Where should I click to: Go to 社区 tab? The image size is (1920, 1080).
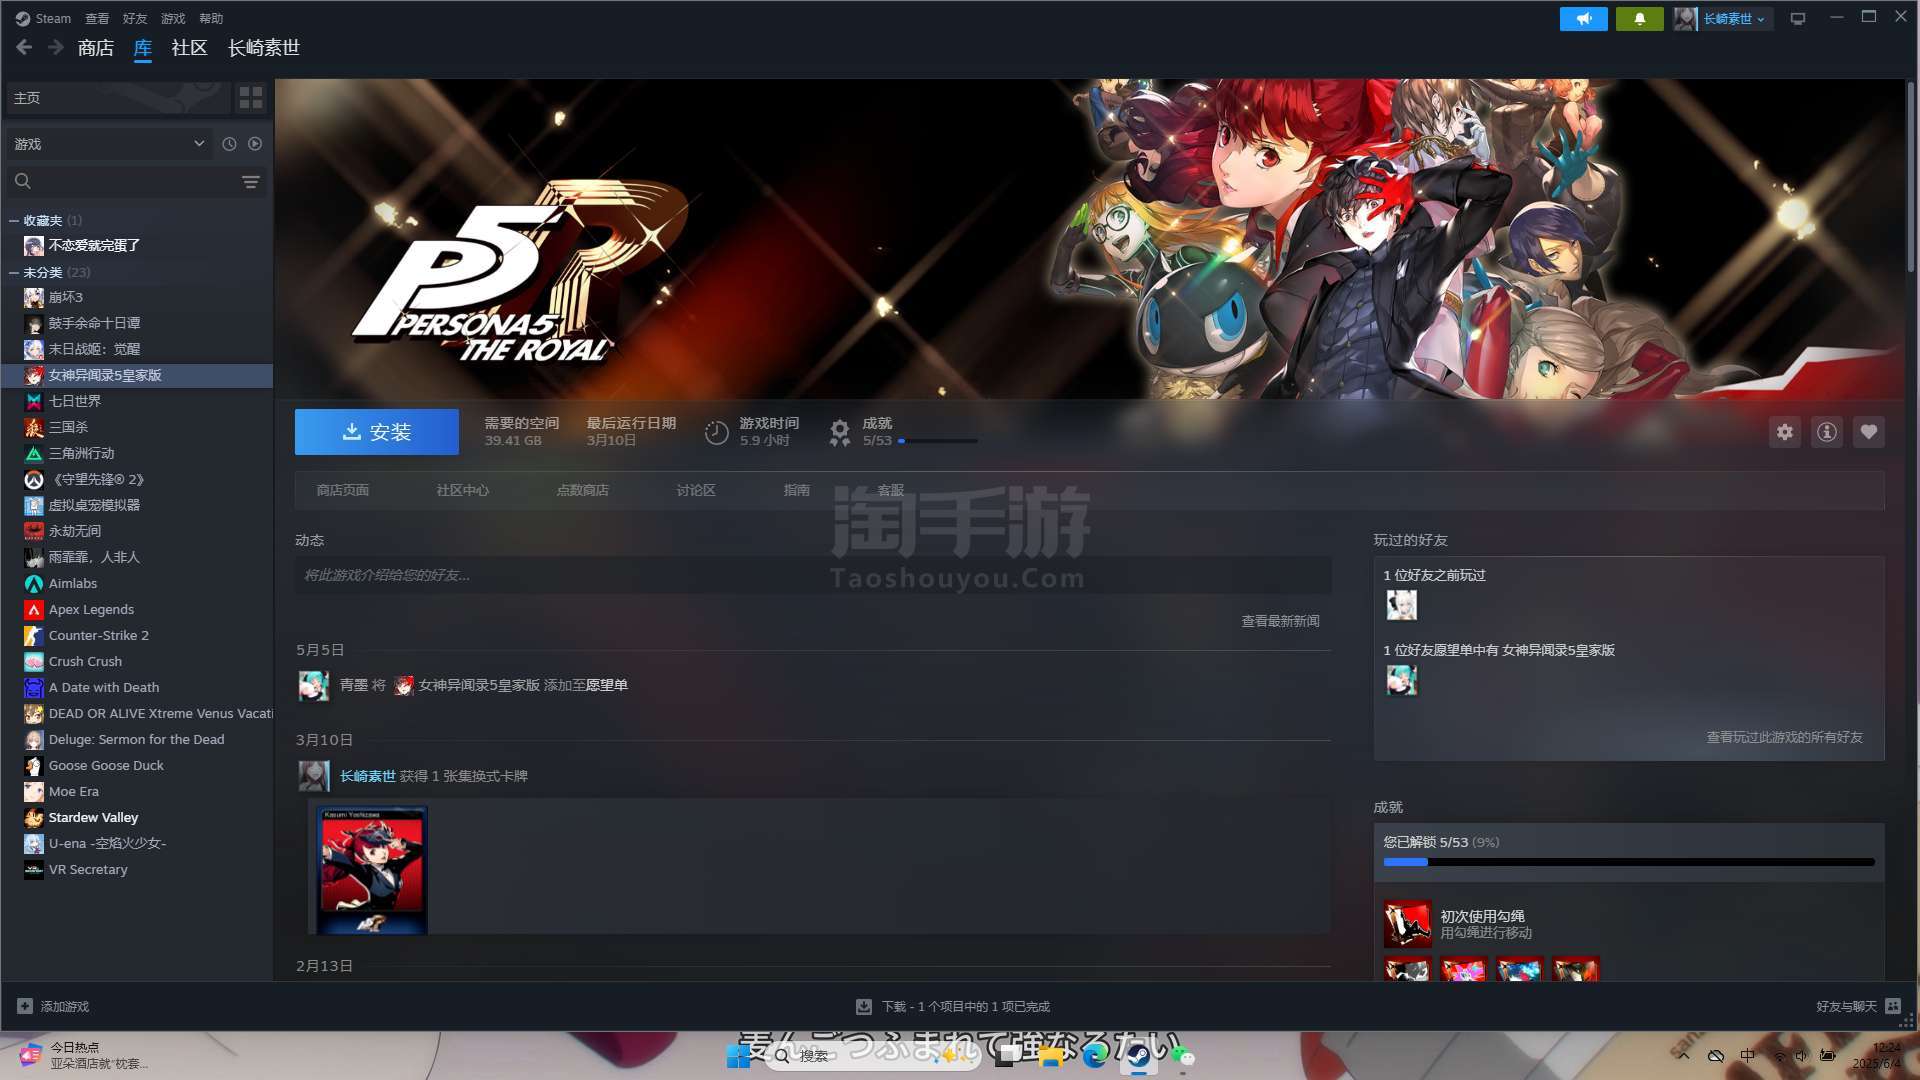coord(189,48)
